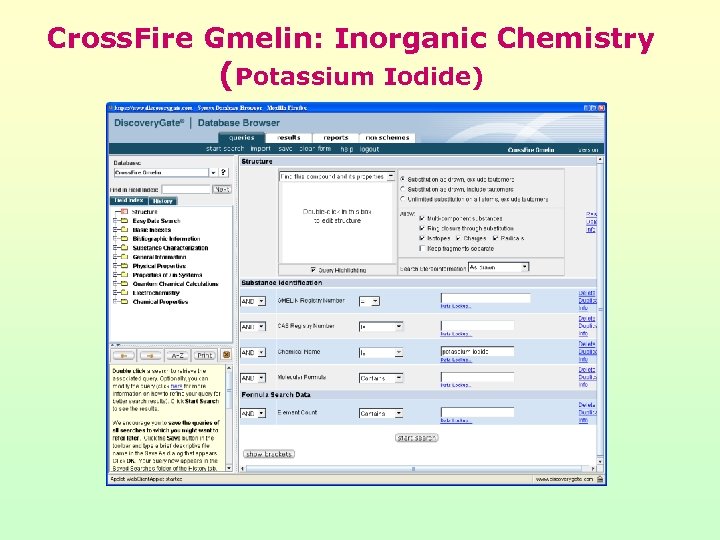This screenshot has height=540, width=720.
Task: Toggle the Isotopes checkbox
Action: coord(422,238)
